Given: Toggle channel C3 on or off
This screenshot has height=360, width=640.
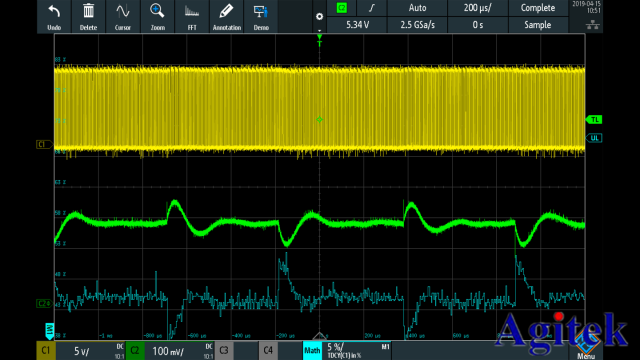Looking at the screenshot, I should [224, 351].
